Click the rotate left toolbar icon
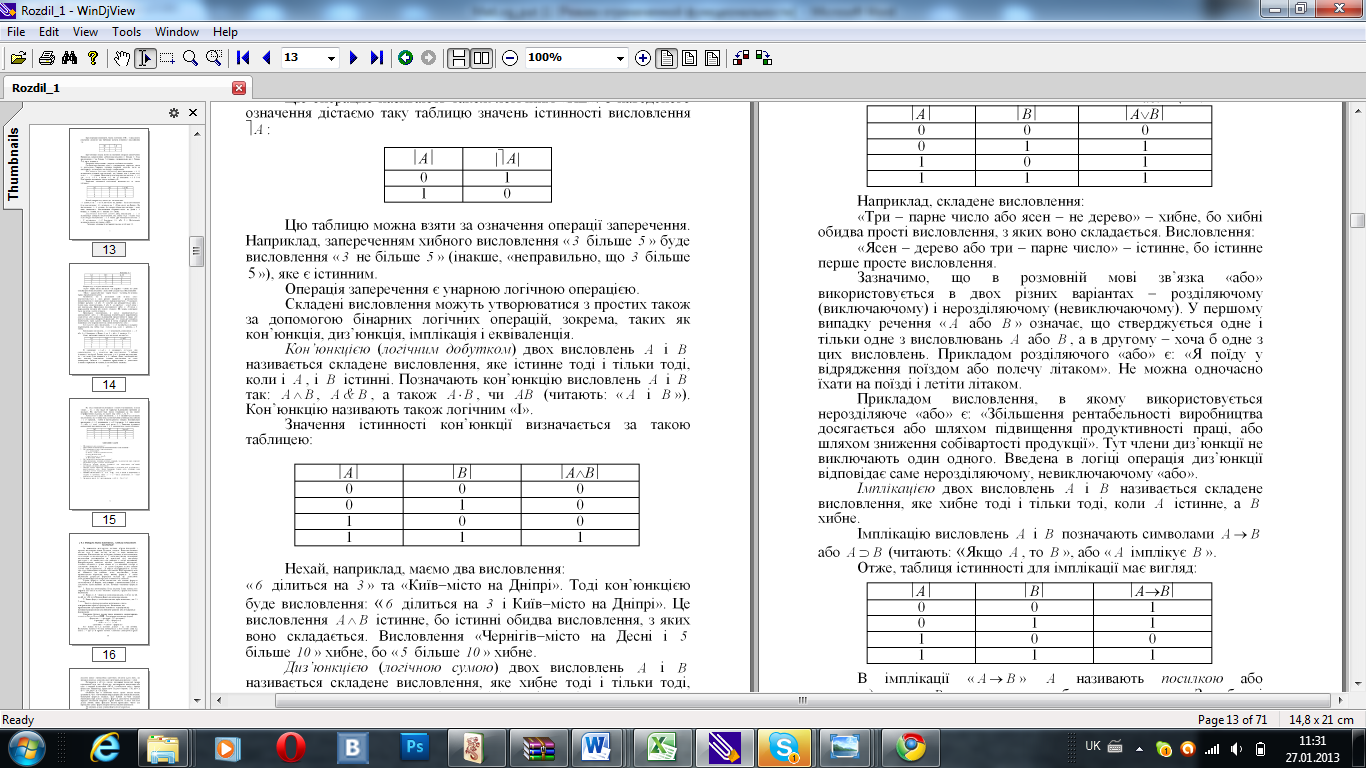The width and height of the screenshot is (1366, 768). coord(741,58)
